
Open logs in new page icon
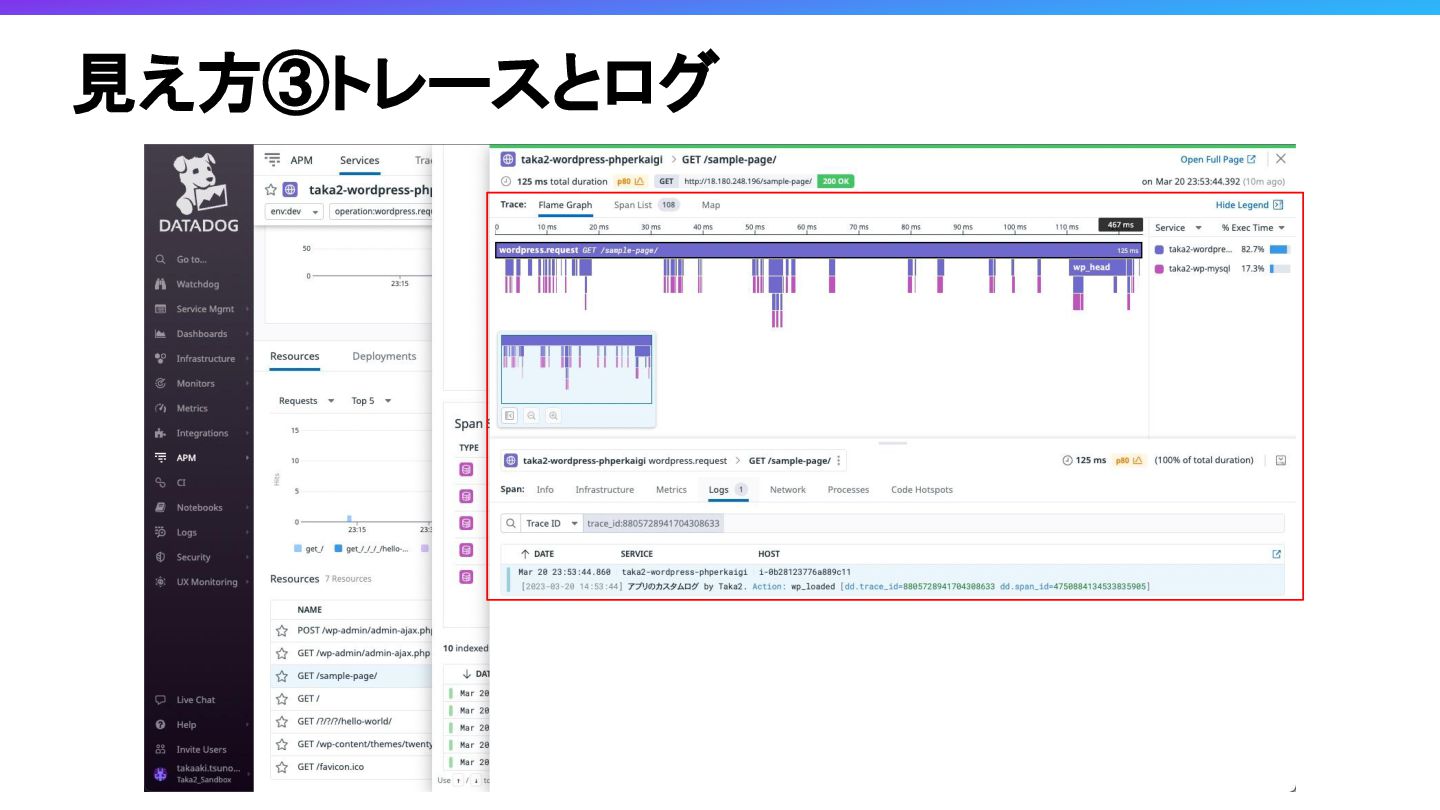(1276, 554)
